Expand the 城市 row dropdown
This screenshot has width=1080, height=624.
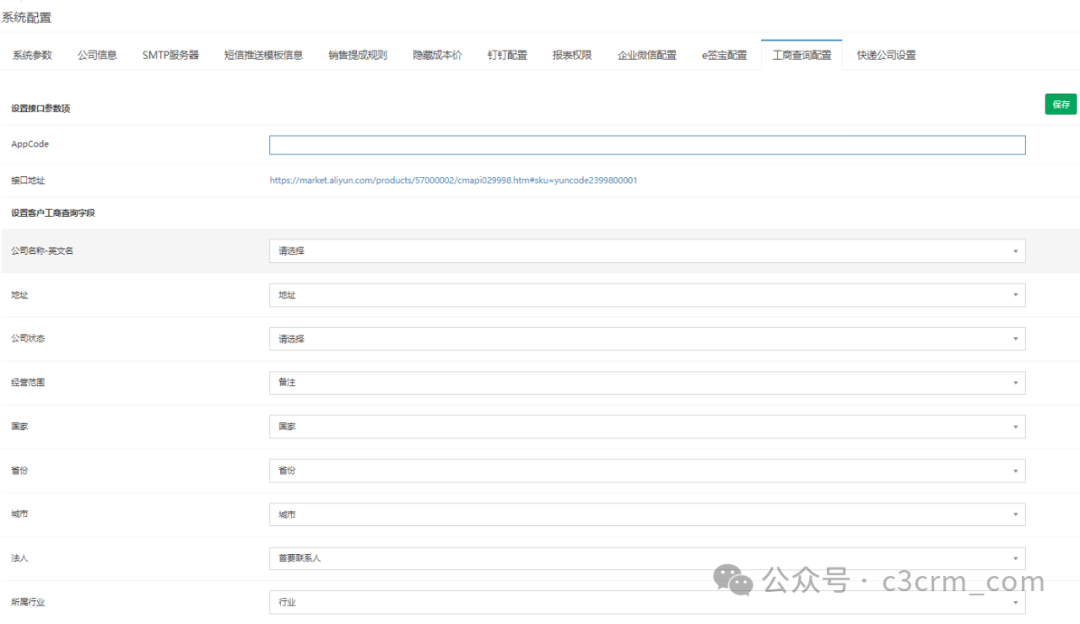click(x=647, y=514)
